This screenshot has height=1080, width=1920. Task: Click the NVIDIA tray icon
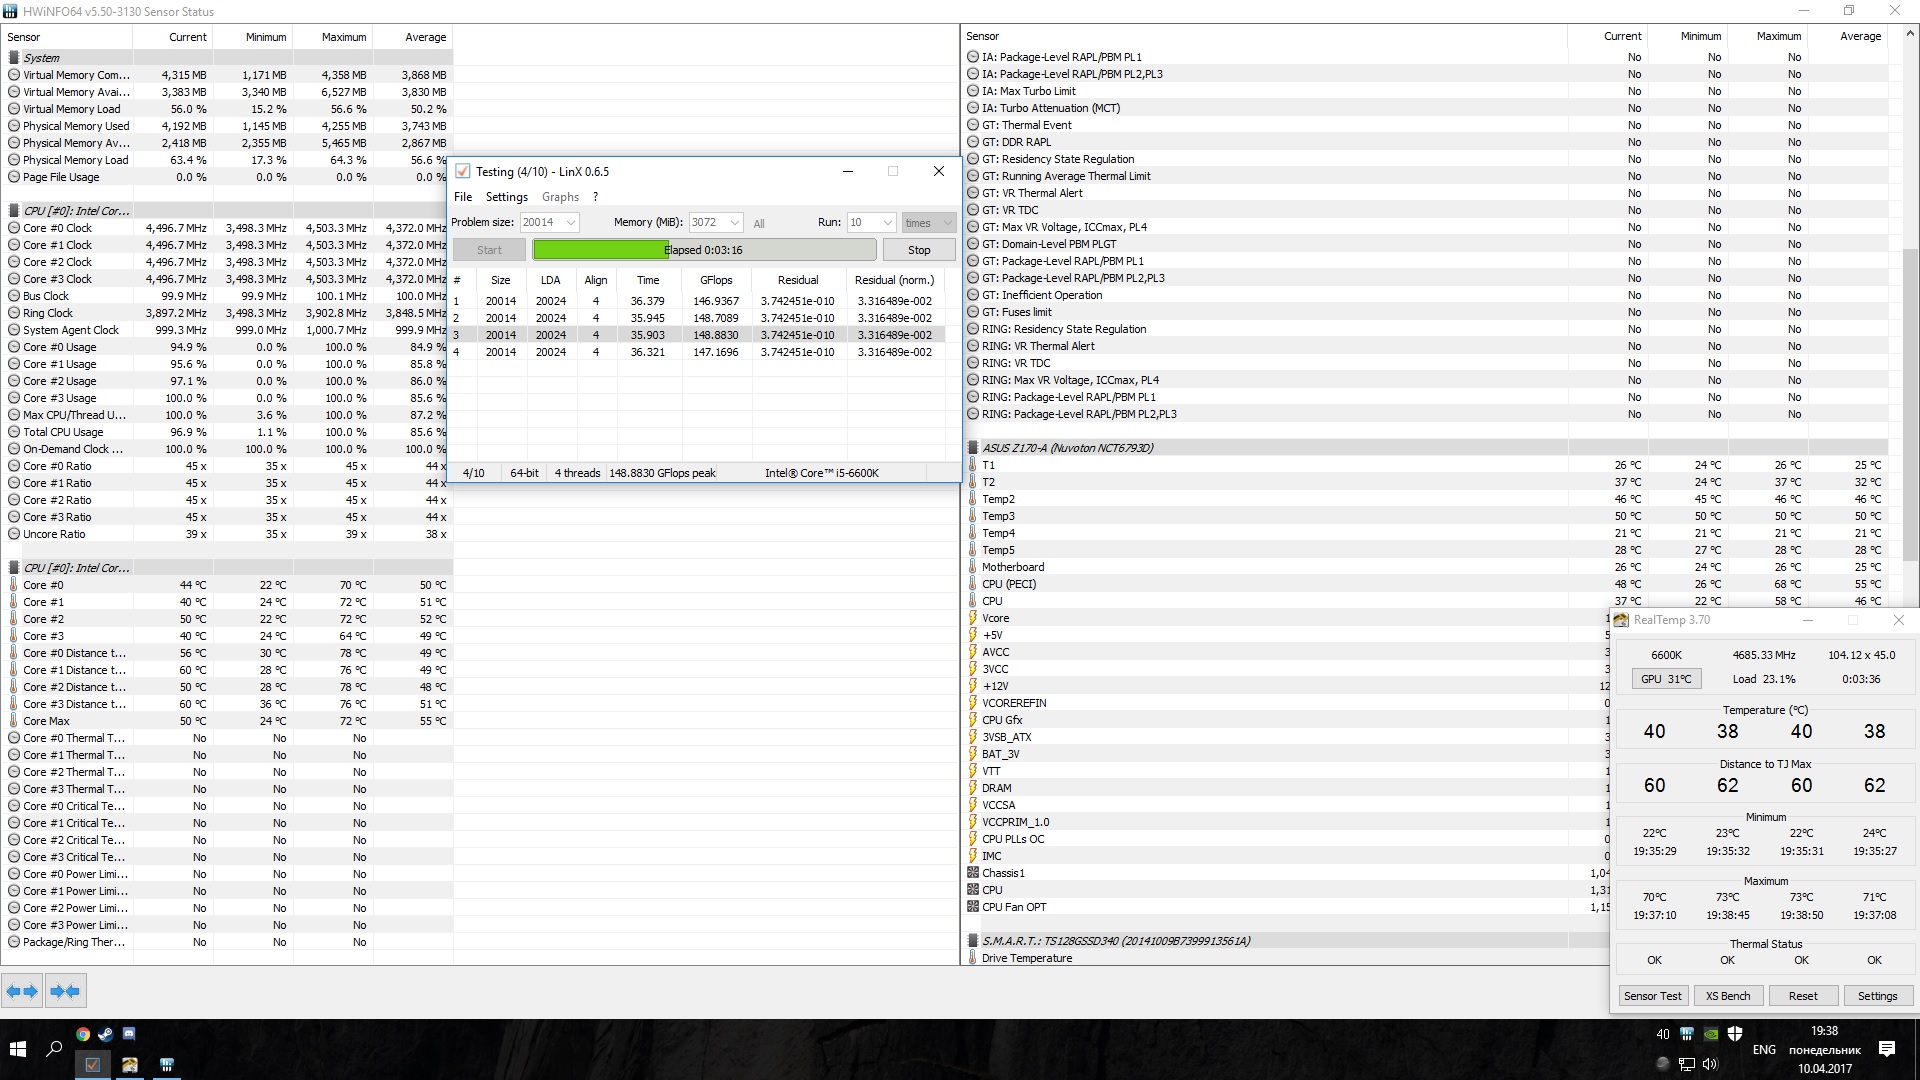coord(1712,1034)
